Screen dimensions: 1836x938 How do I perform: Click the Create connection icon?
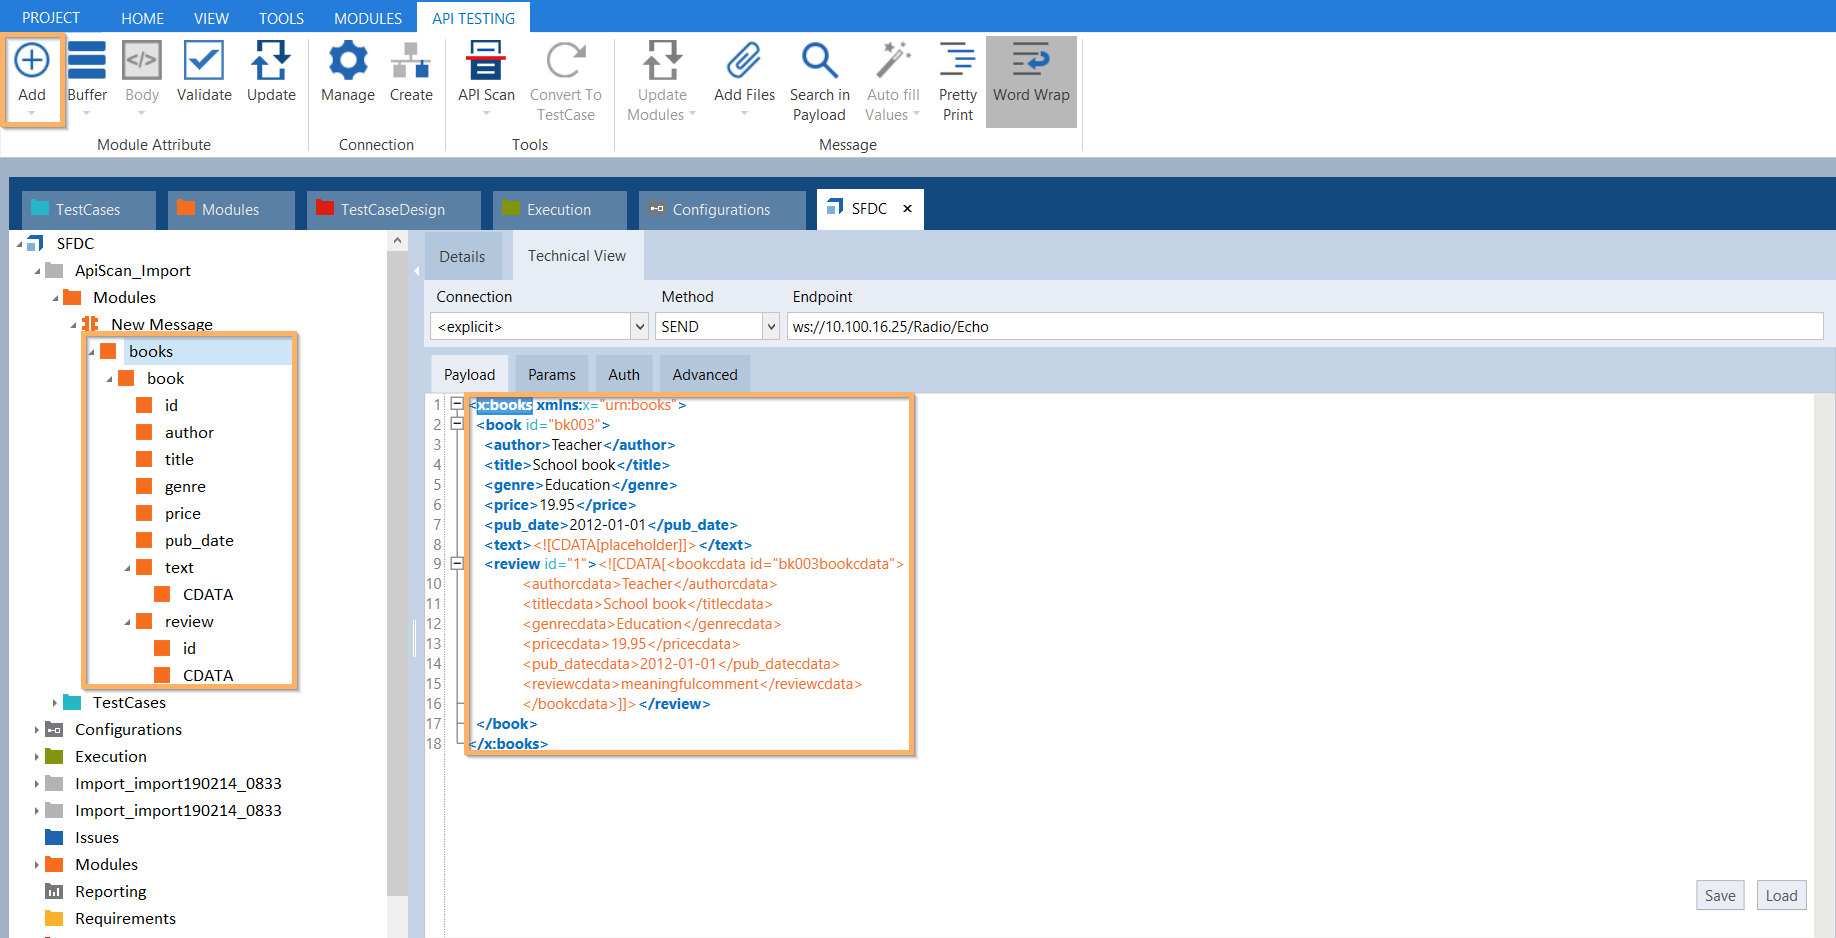click(x=411, y=62)
